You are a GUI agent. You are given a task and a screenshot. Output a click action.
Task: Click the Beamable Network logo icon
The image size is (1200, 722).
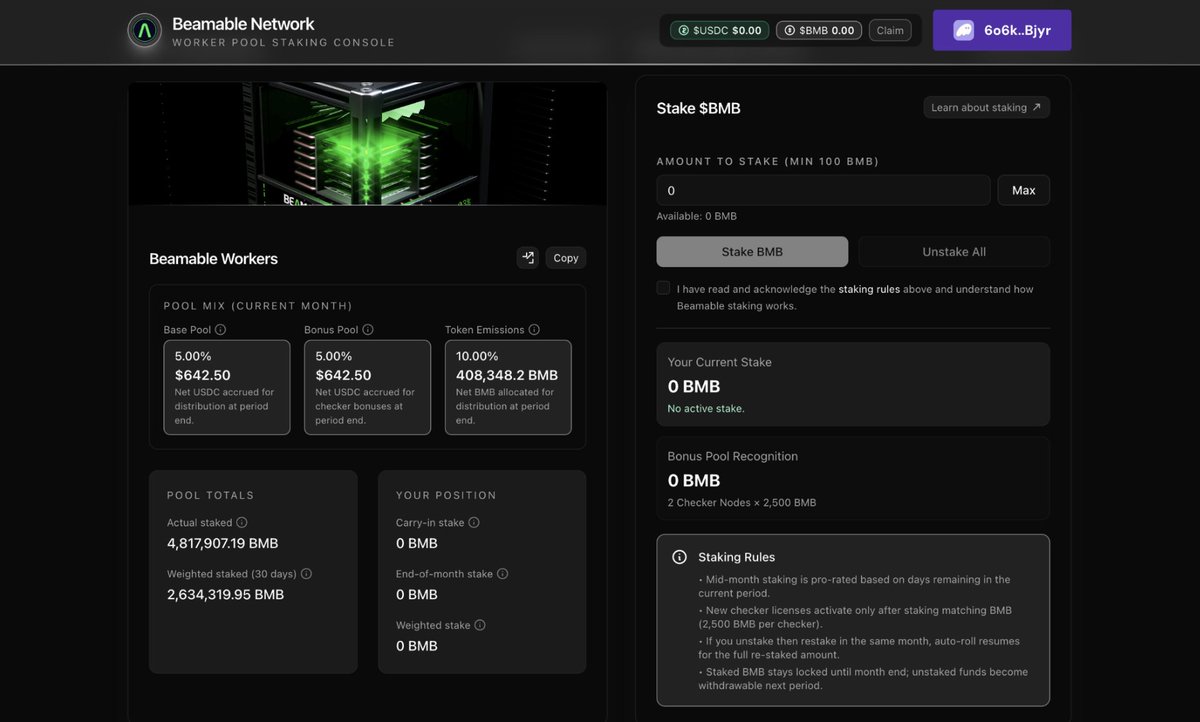pyautogui.click(x=145, y=30)
